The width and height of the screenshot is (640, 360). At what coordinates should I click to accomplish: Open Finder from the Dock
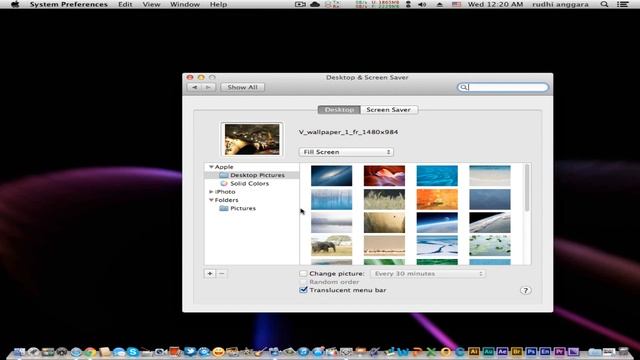(19, 351)
